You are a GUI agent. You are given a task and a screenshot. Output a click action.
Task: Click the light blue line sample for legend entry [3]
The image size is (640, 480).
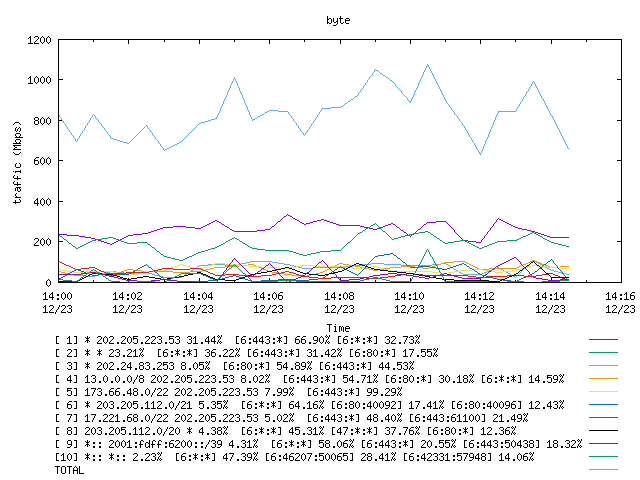pyautogui.click(x=603, y=366)
